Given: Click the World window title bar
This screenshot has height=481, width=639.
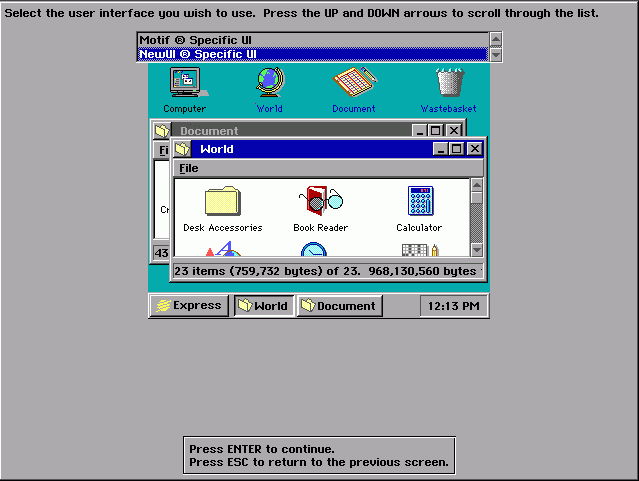Looking at the screenshot, I should coord(312,149).
